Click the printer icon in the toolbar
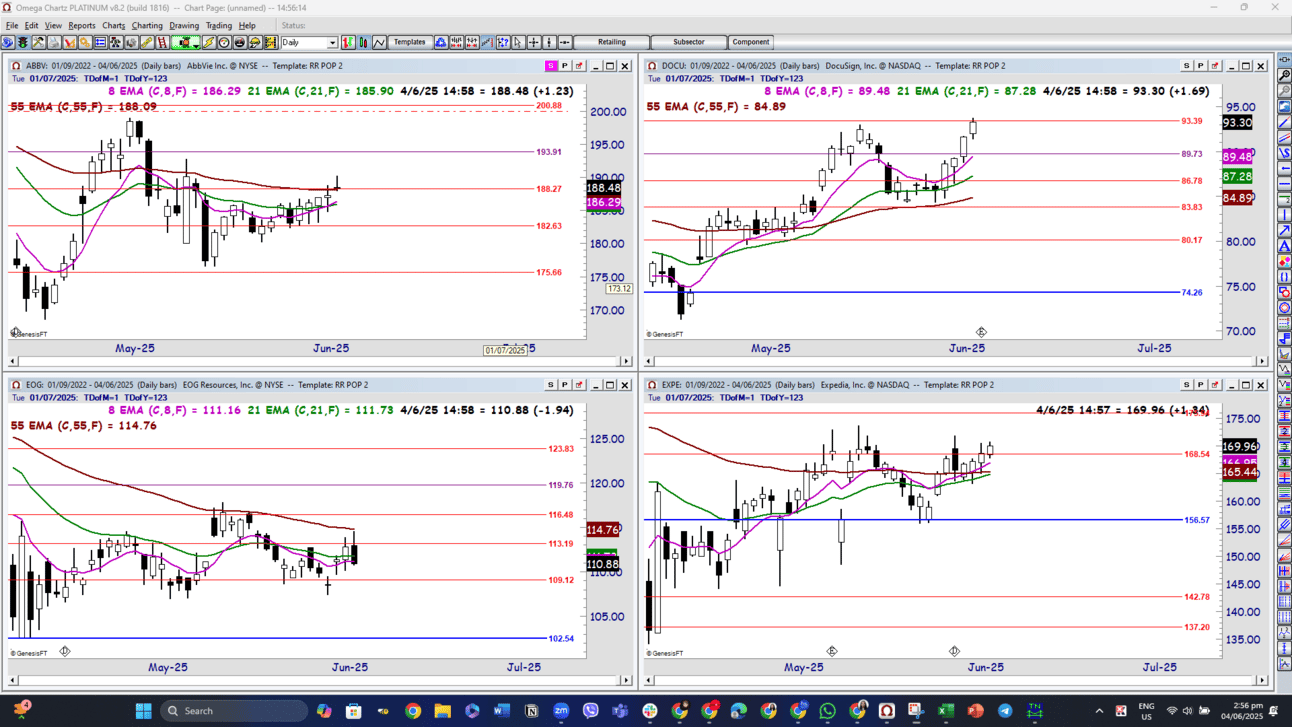 click(54, 42)
